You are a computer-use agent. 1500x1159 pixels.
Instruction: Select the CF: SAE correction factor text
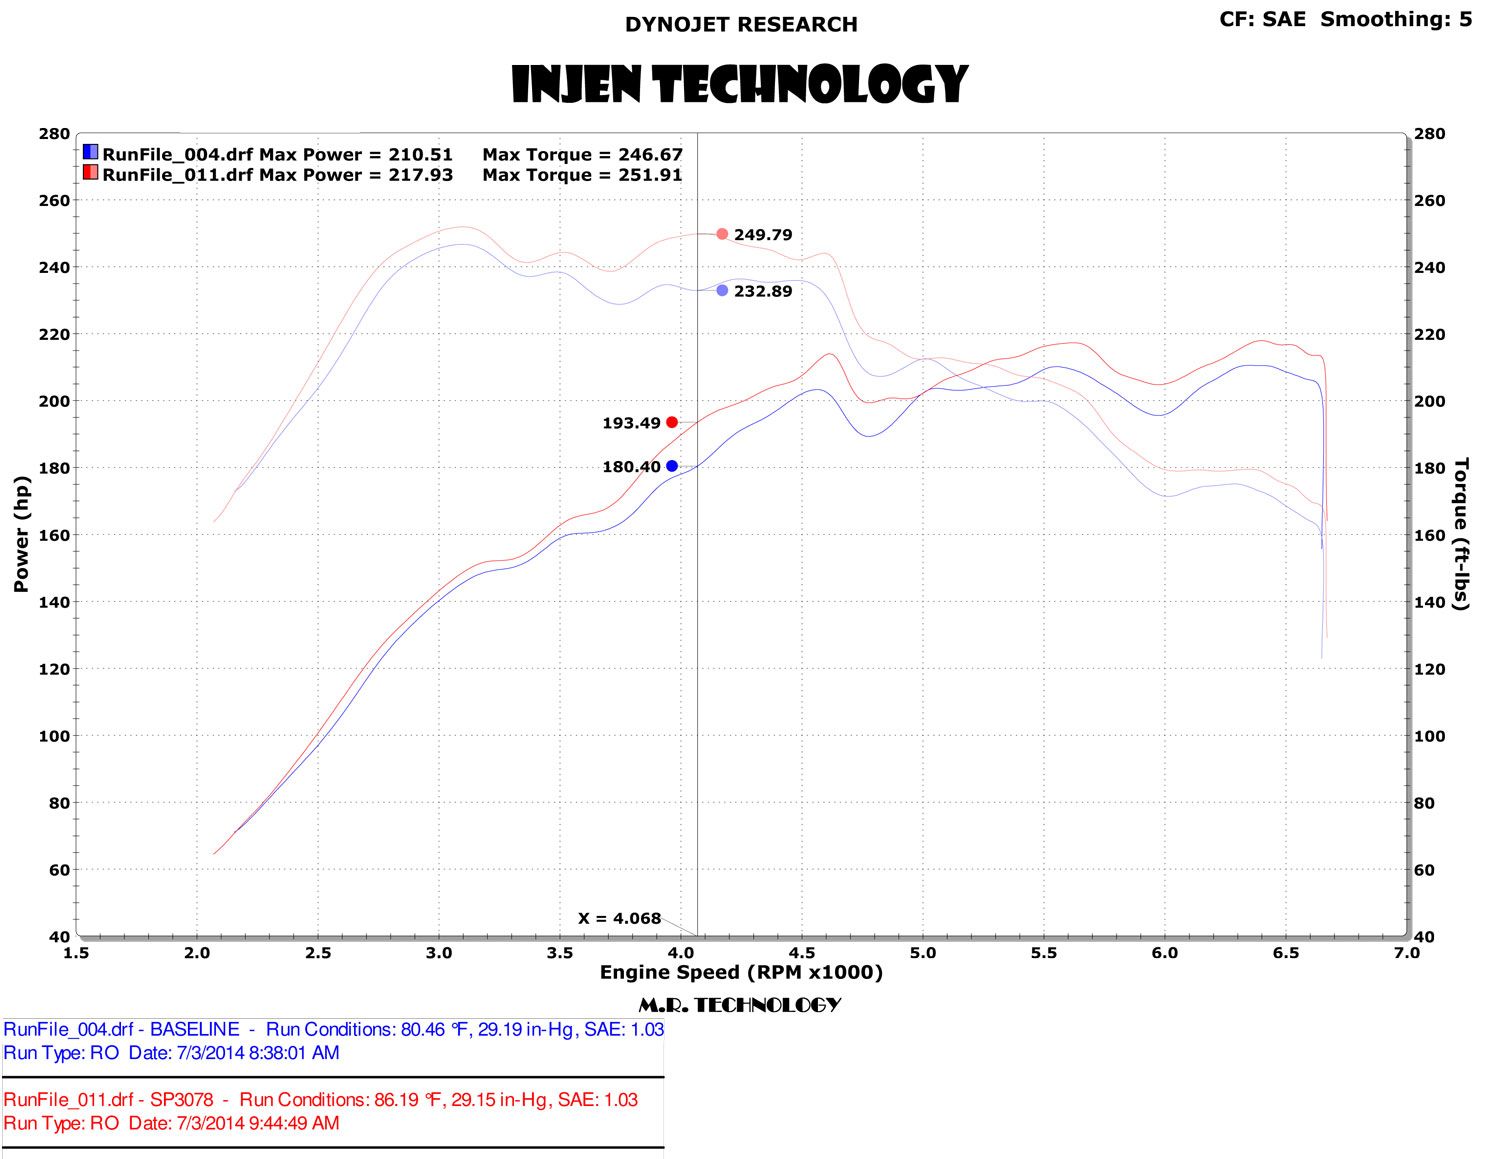1262,19
